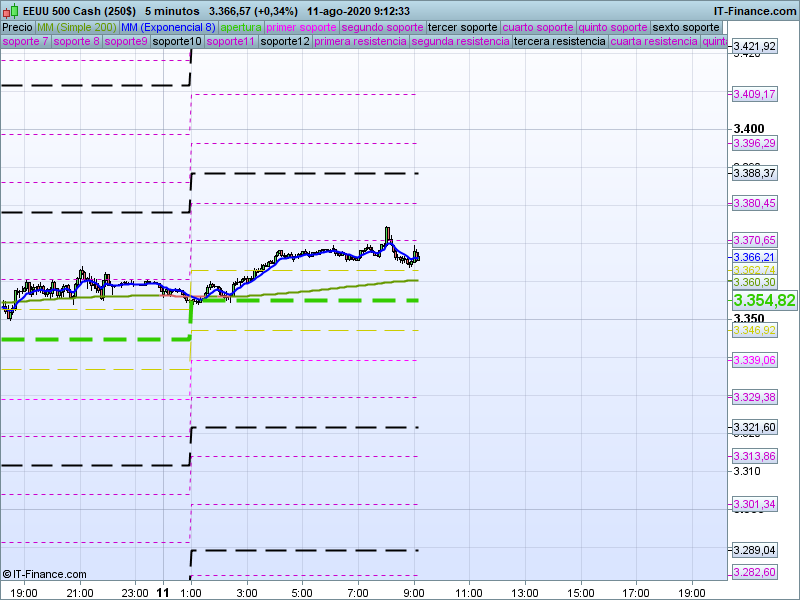Click the cuarta resistencia label

[x=653, y=42]
